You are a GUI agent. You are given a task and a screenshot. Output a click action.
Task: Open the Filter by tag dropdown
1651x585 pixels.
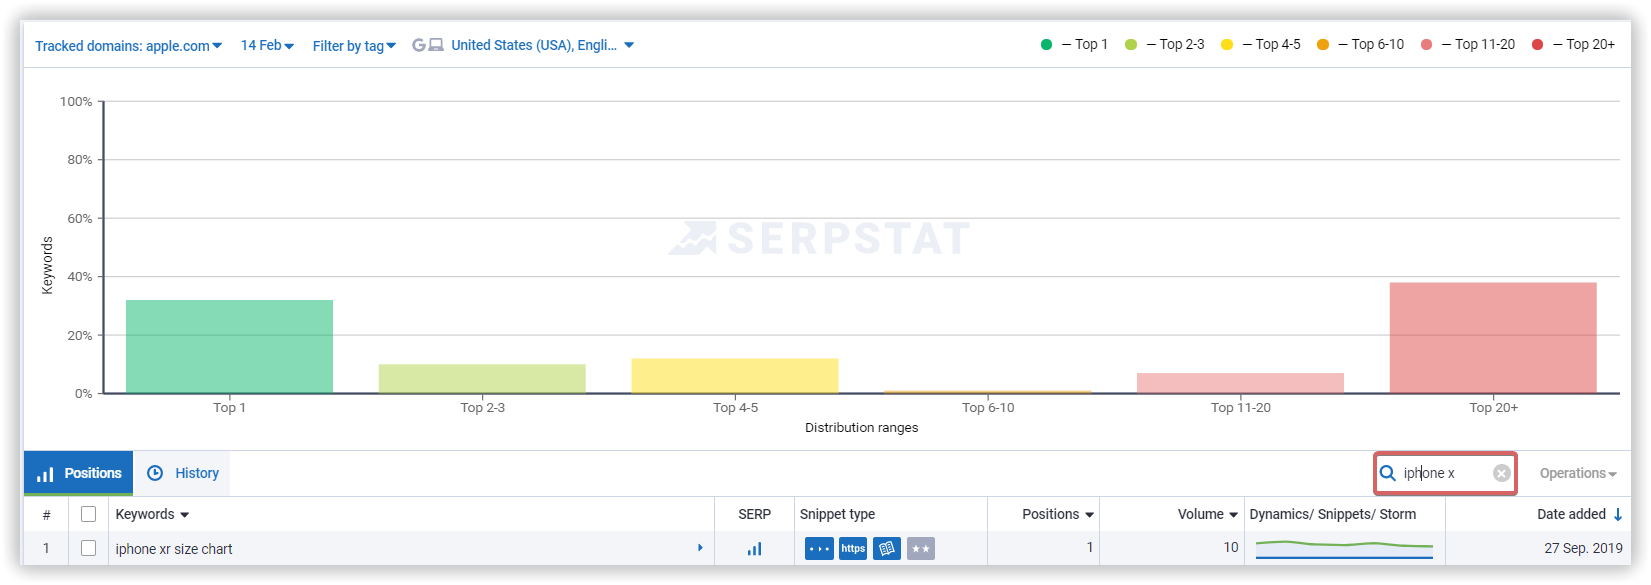(354, 46)
